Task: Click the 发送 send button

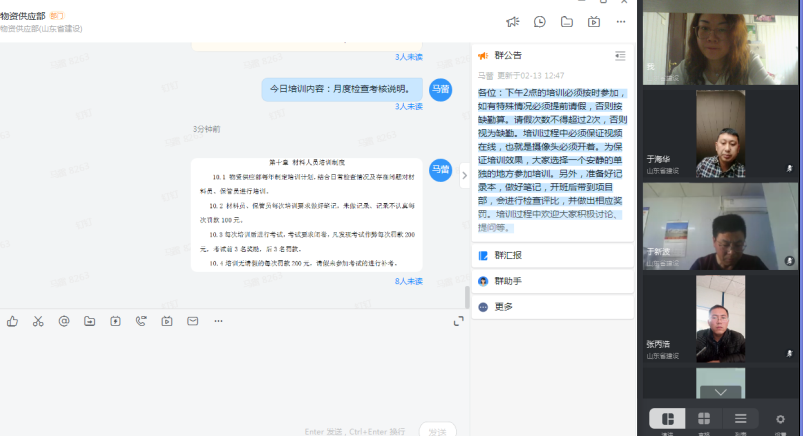Action: (437, 430)
